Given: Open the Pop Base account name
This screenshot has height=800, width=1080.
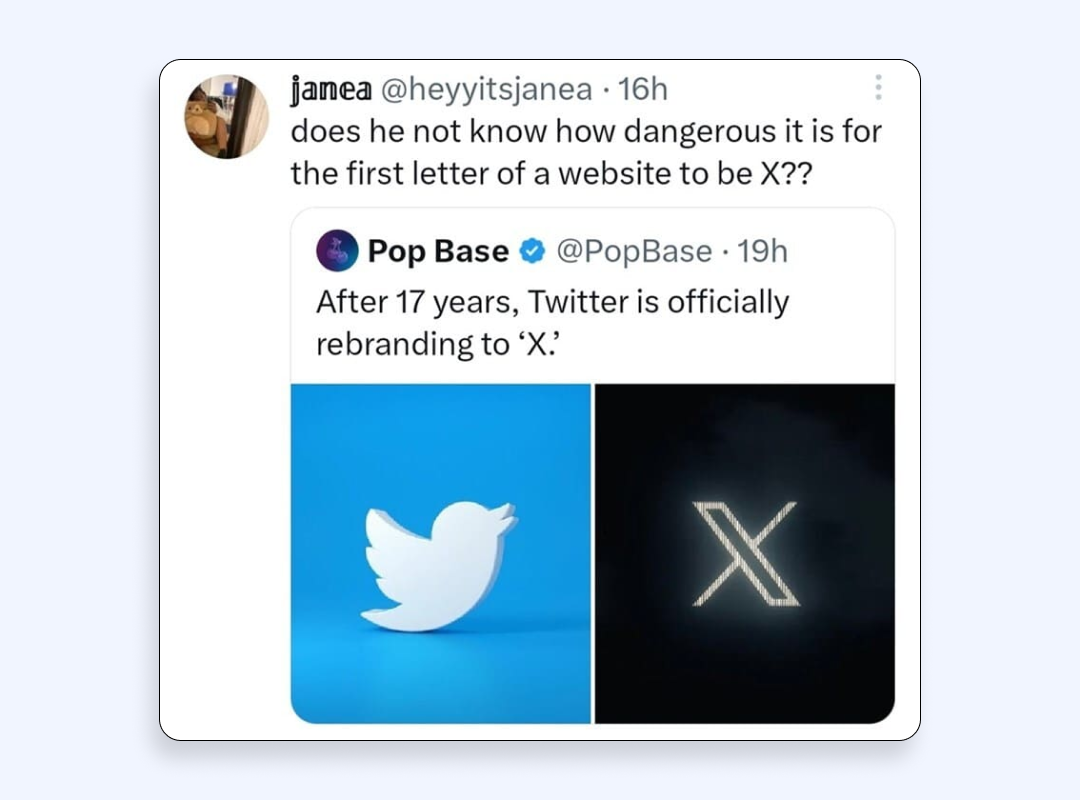Looking at the screenshot, I should point(438,251).
